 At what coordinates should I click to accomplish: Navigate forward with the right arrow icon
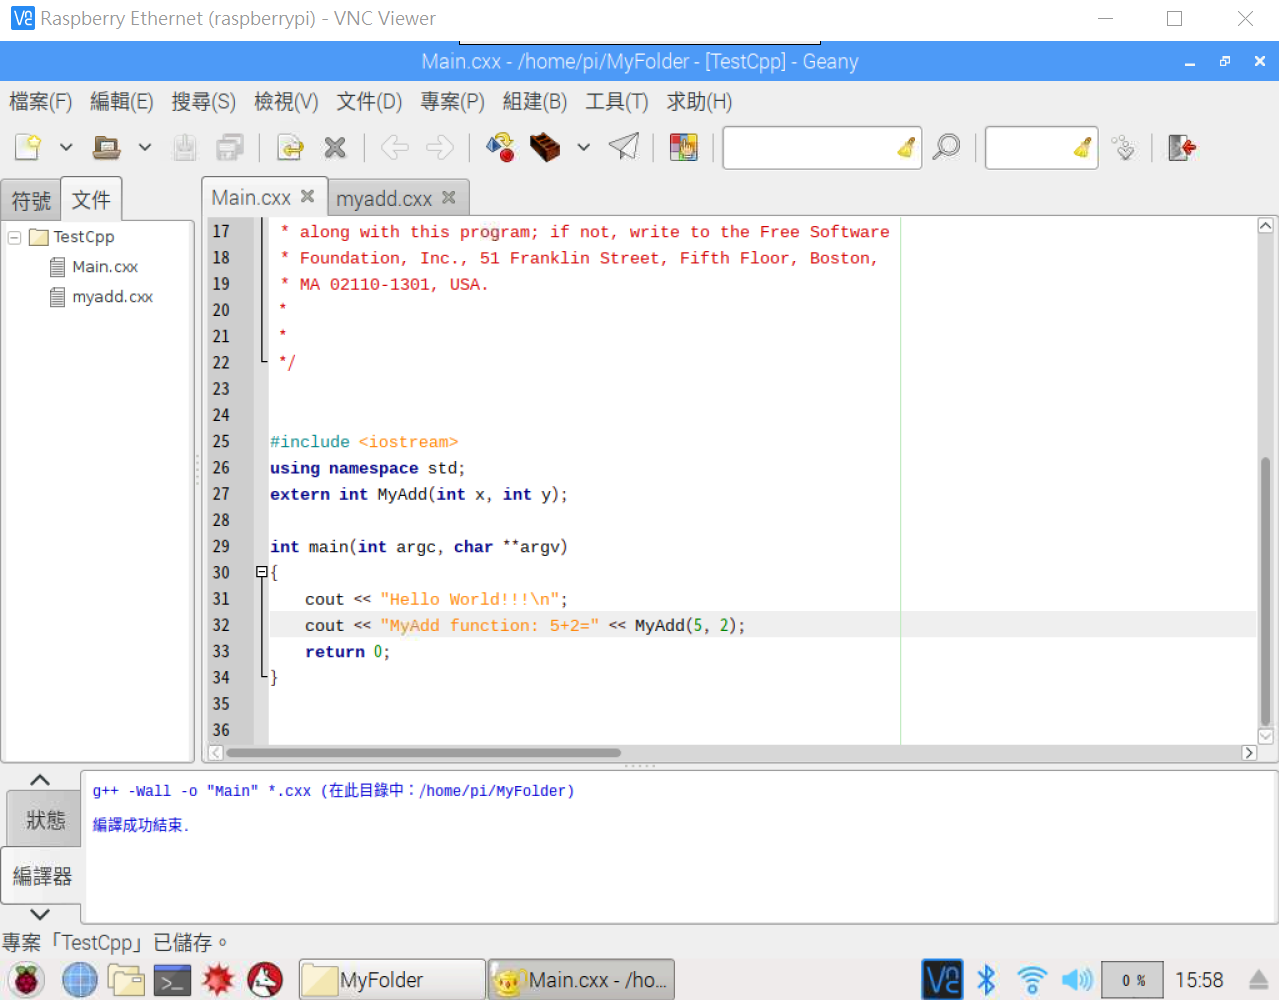pyautogui.click(x=440, y=147)
